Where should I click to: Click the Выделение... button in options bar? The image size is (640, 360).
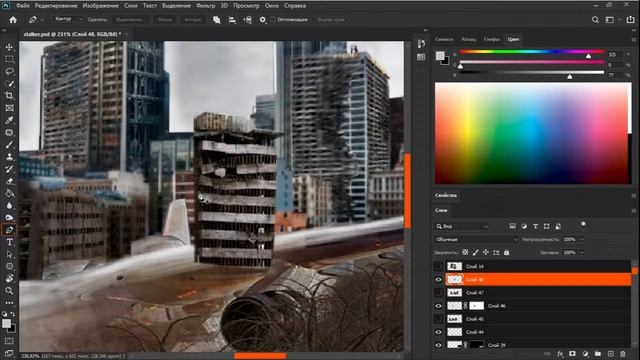131,20
